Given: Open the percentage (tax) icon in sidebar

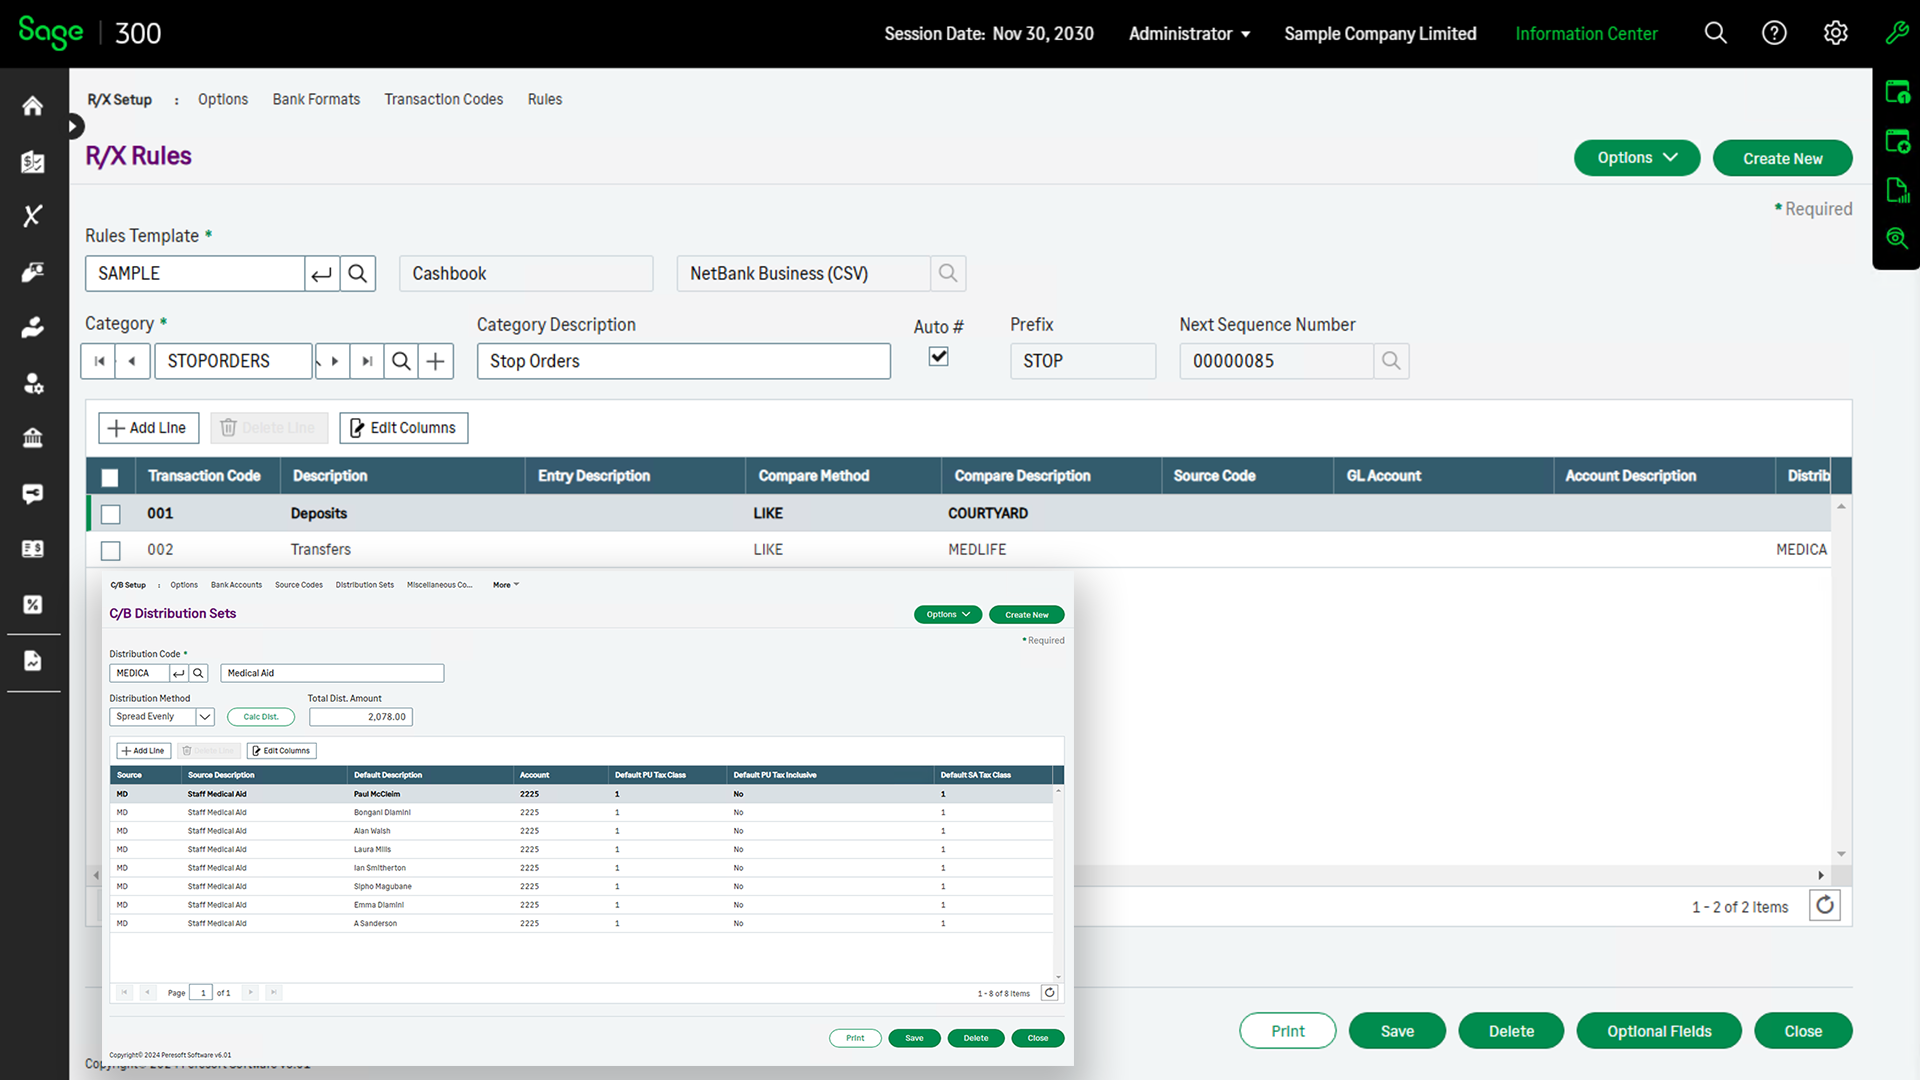Looking at the screenshot, I should [x=33, y=604].
